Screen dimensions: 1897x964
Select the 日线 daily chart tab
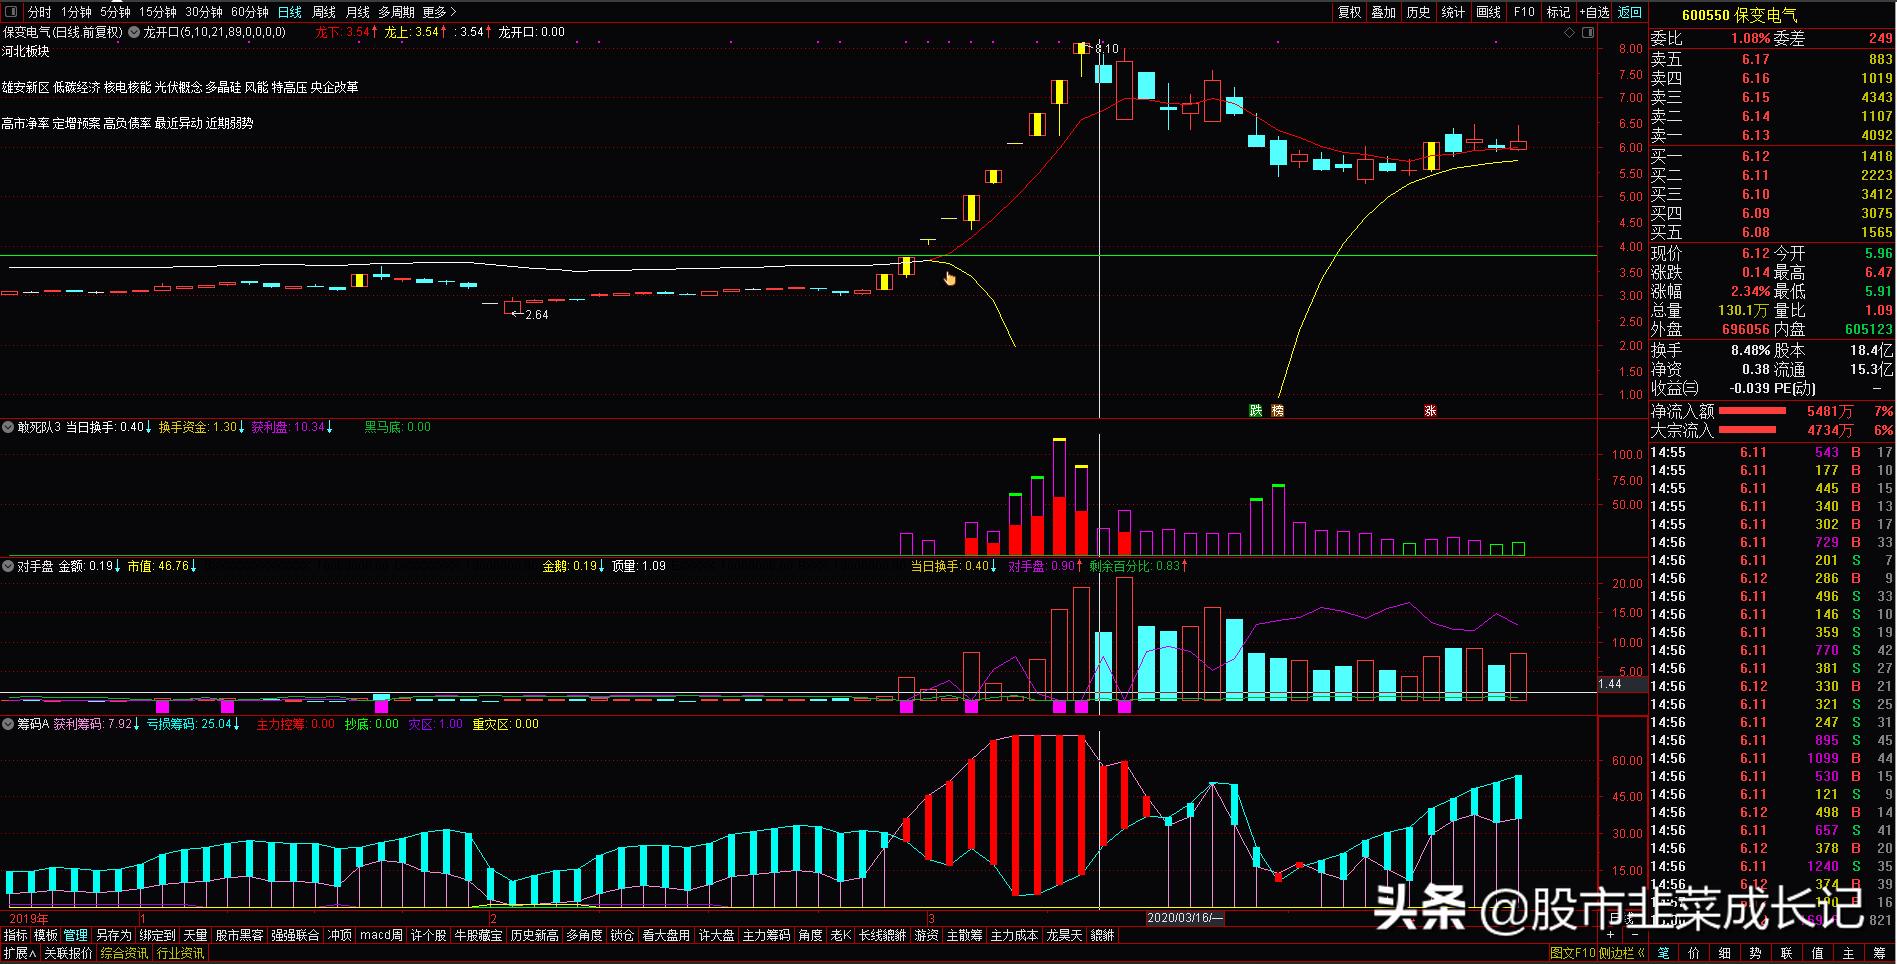(x=290, y=12)
